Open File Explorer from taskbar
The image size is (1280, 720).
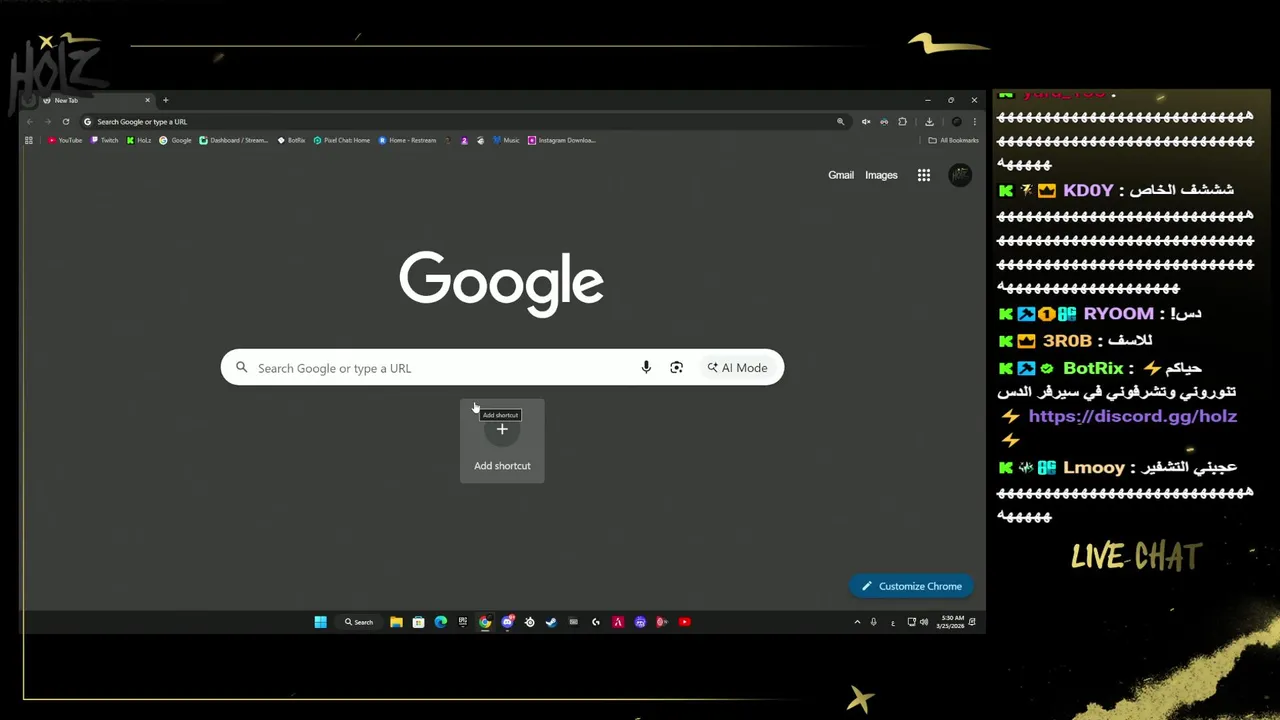396,622
